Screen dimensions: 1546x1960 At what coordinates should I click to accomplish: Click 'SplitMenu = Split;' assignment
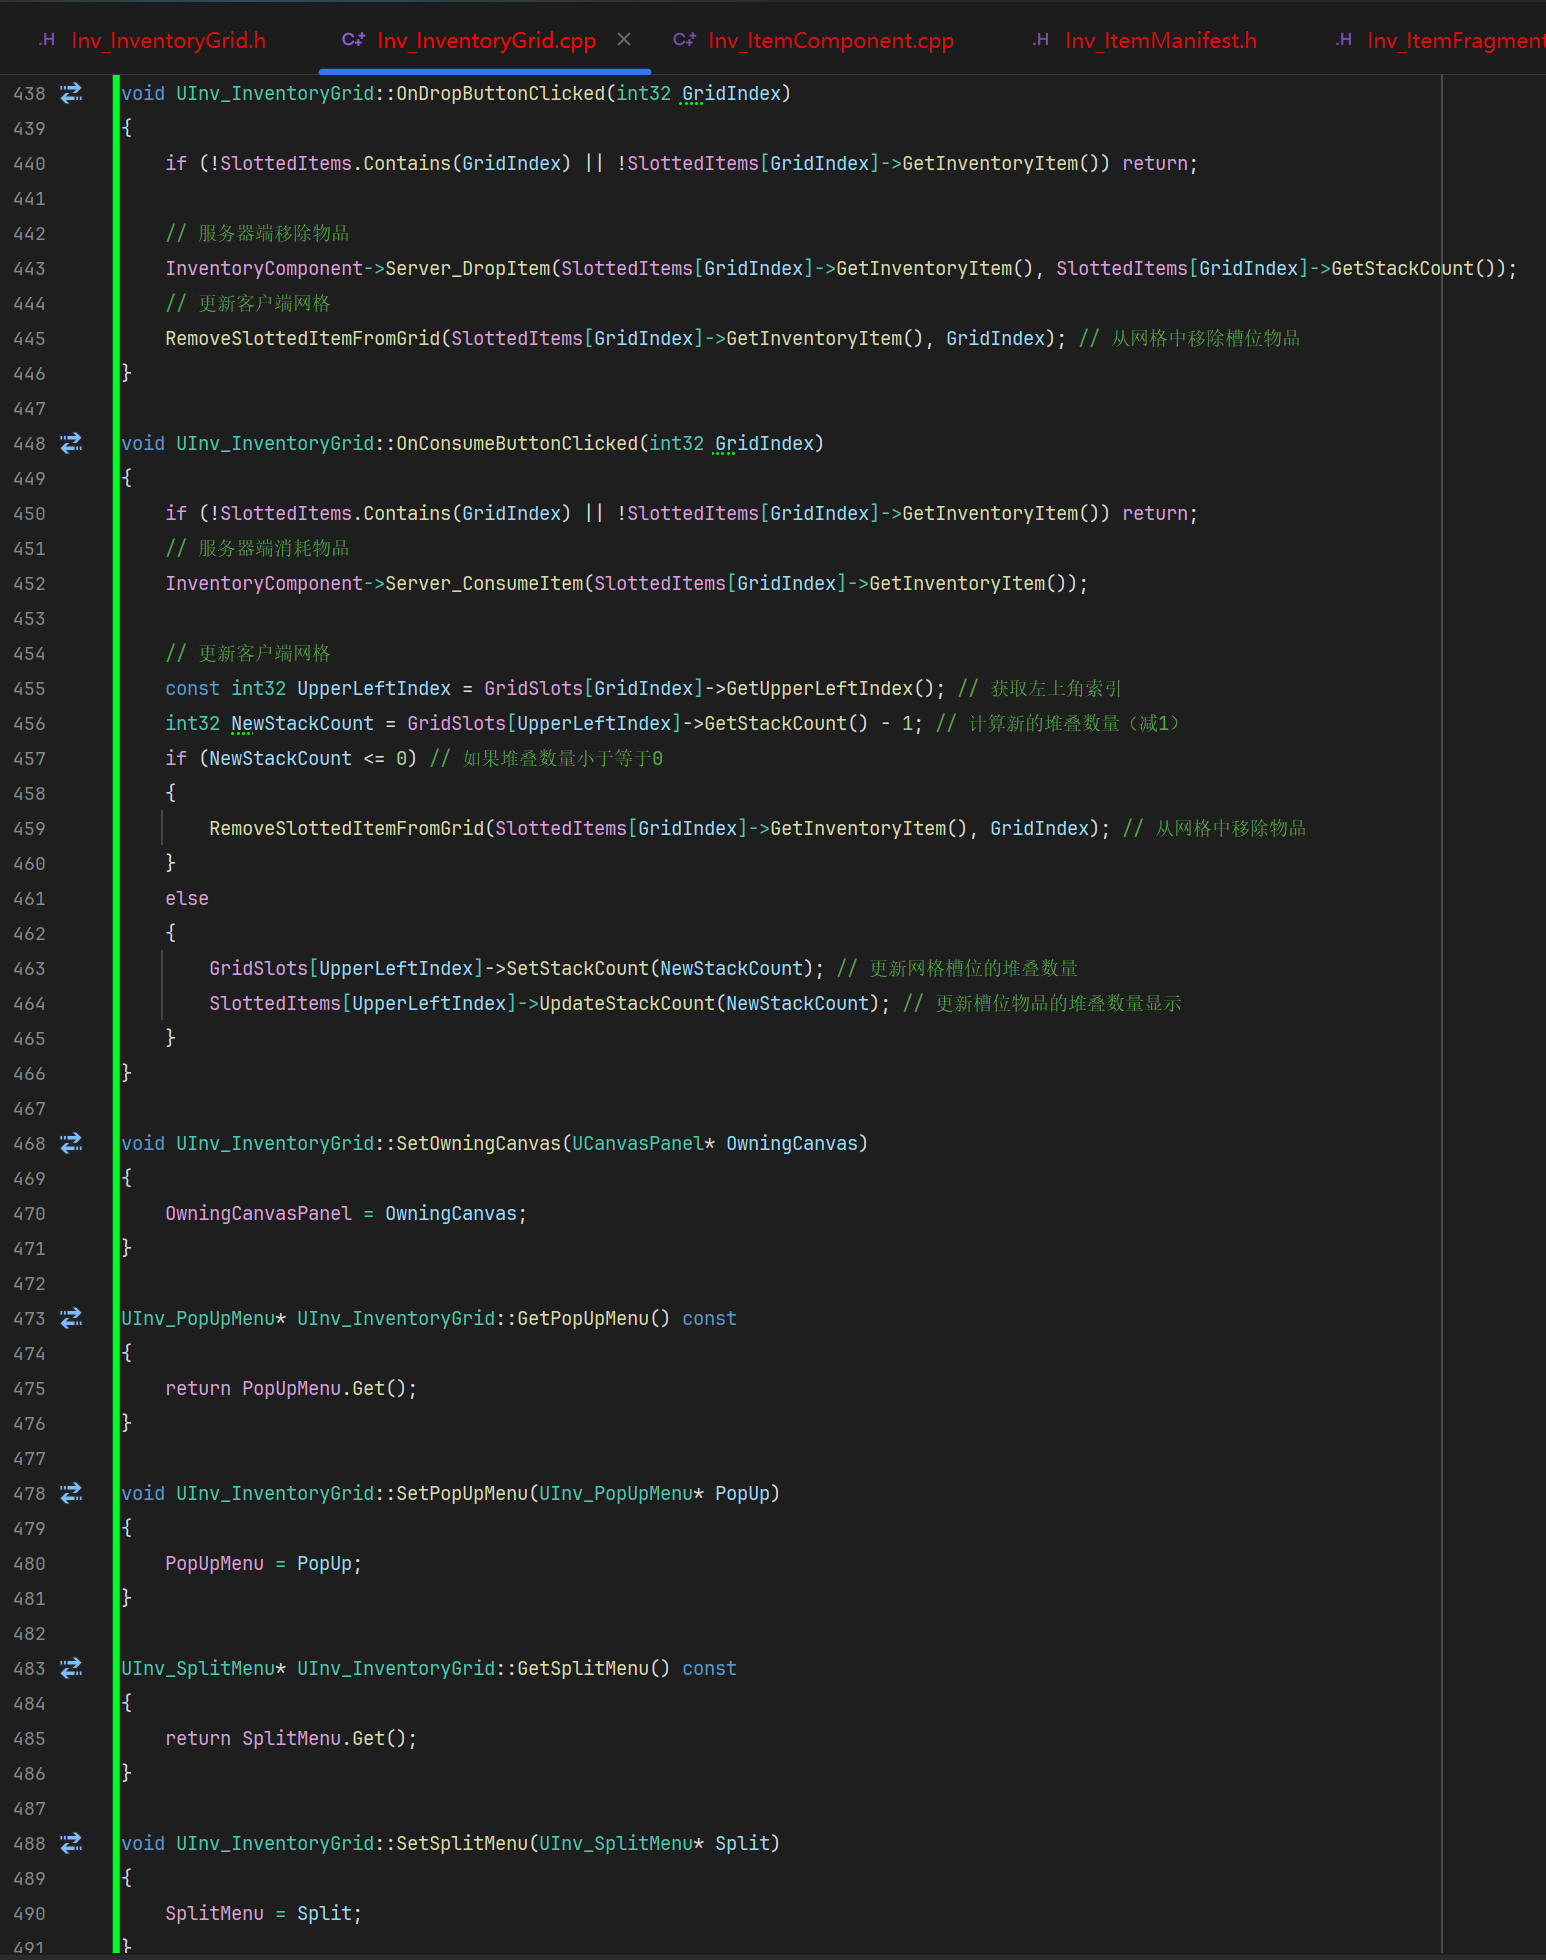pos(264,1913)
